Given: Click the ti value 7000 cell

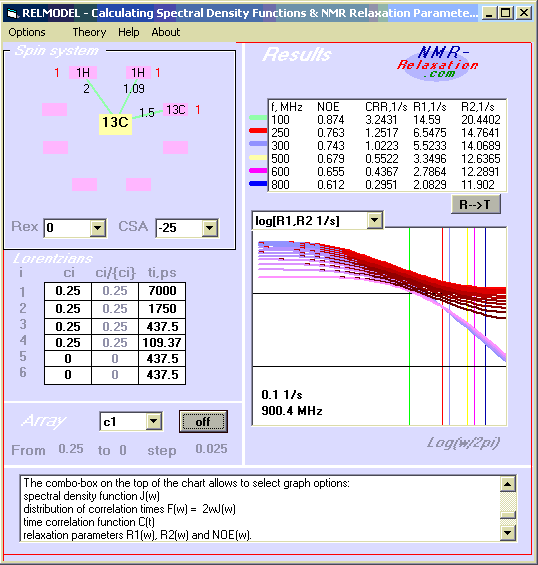Looking at the screenshot, I should (162, 291).
